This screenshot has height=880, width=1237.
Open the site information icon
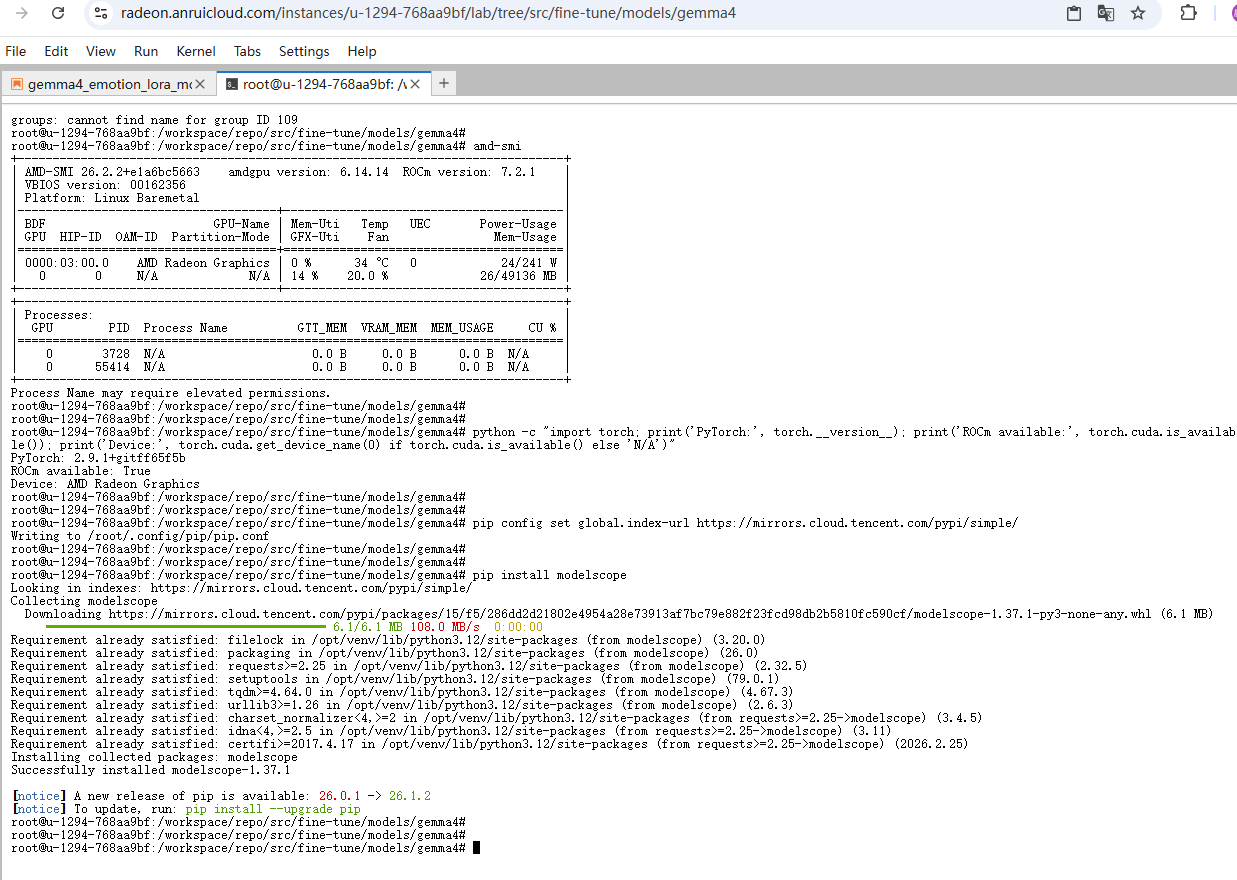(x=99, y=13)
